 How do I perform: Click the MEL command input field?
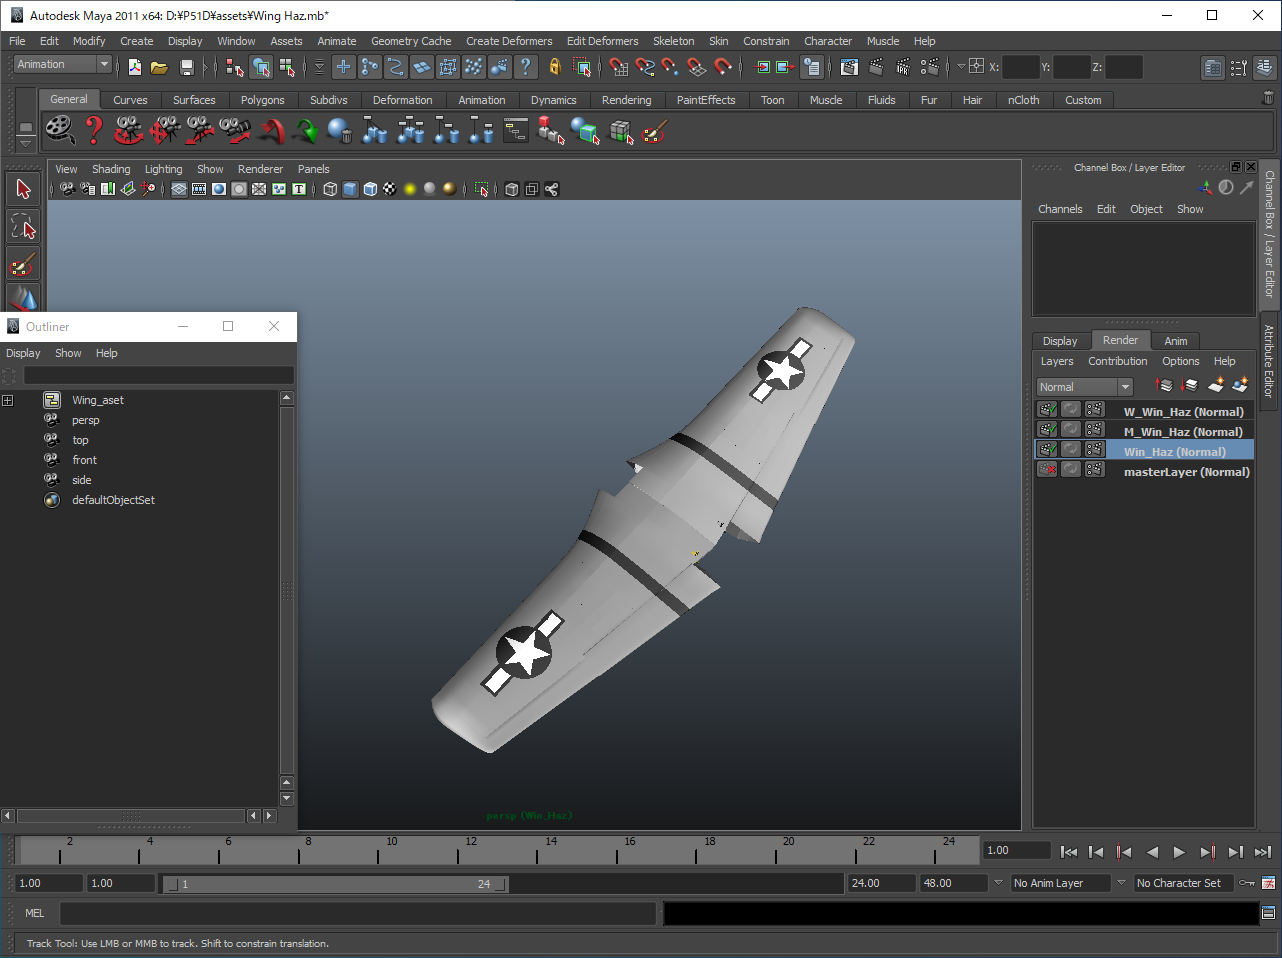357,913
